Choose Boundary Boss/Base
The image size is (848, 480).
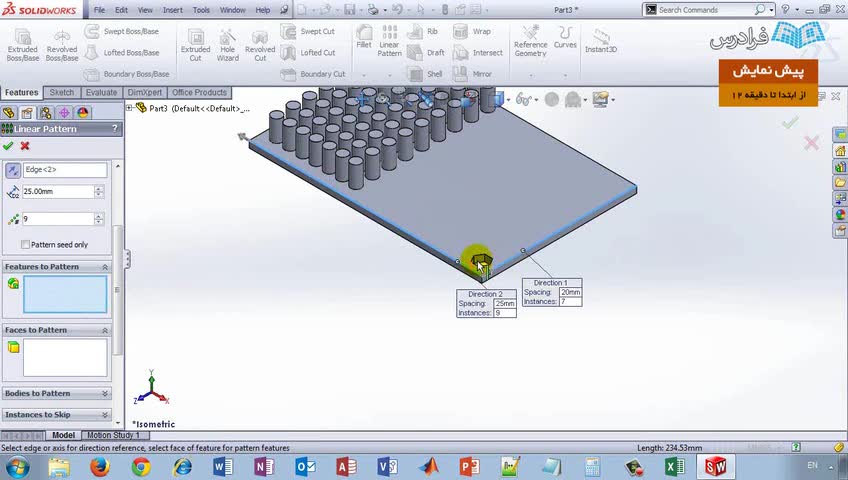coord(127,74)
